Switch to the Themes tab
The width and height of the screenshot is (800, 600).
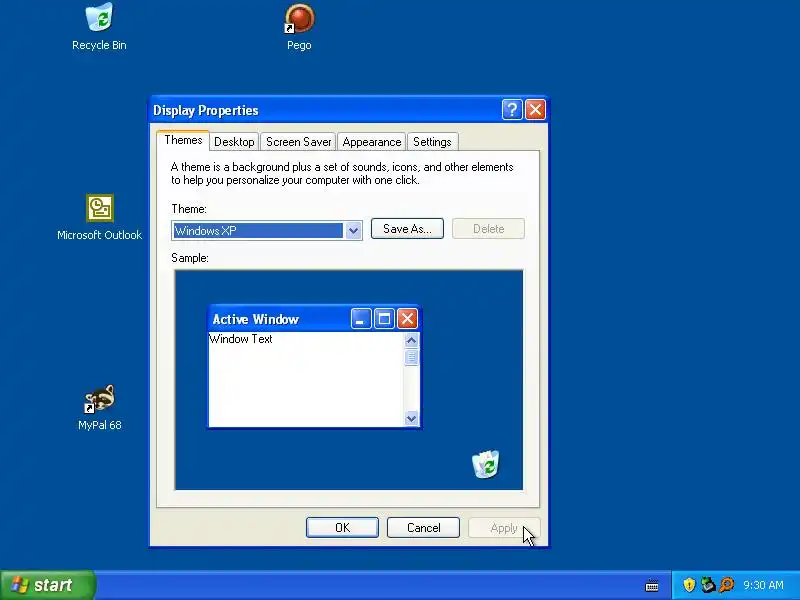183,140
